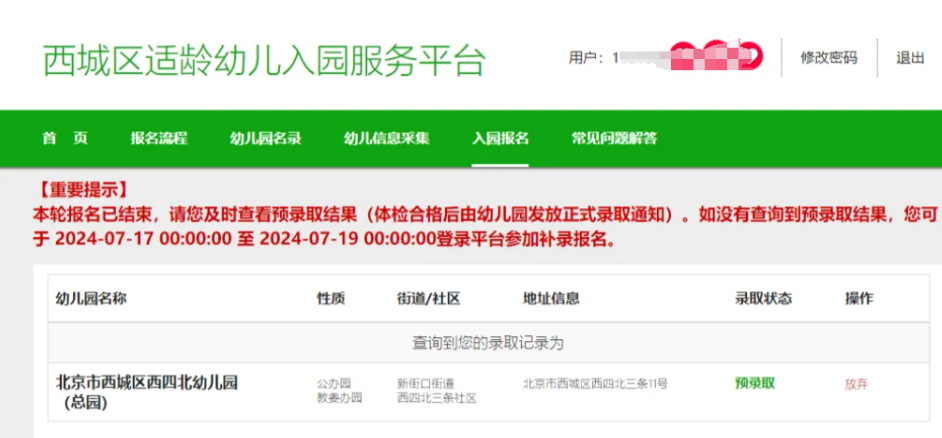Switch to the 入园报名 tab
Viewport: 942px width, 438px height.
click(x=500, y=138)
